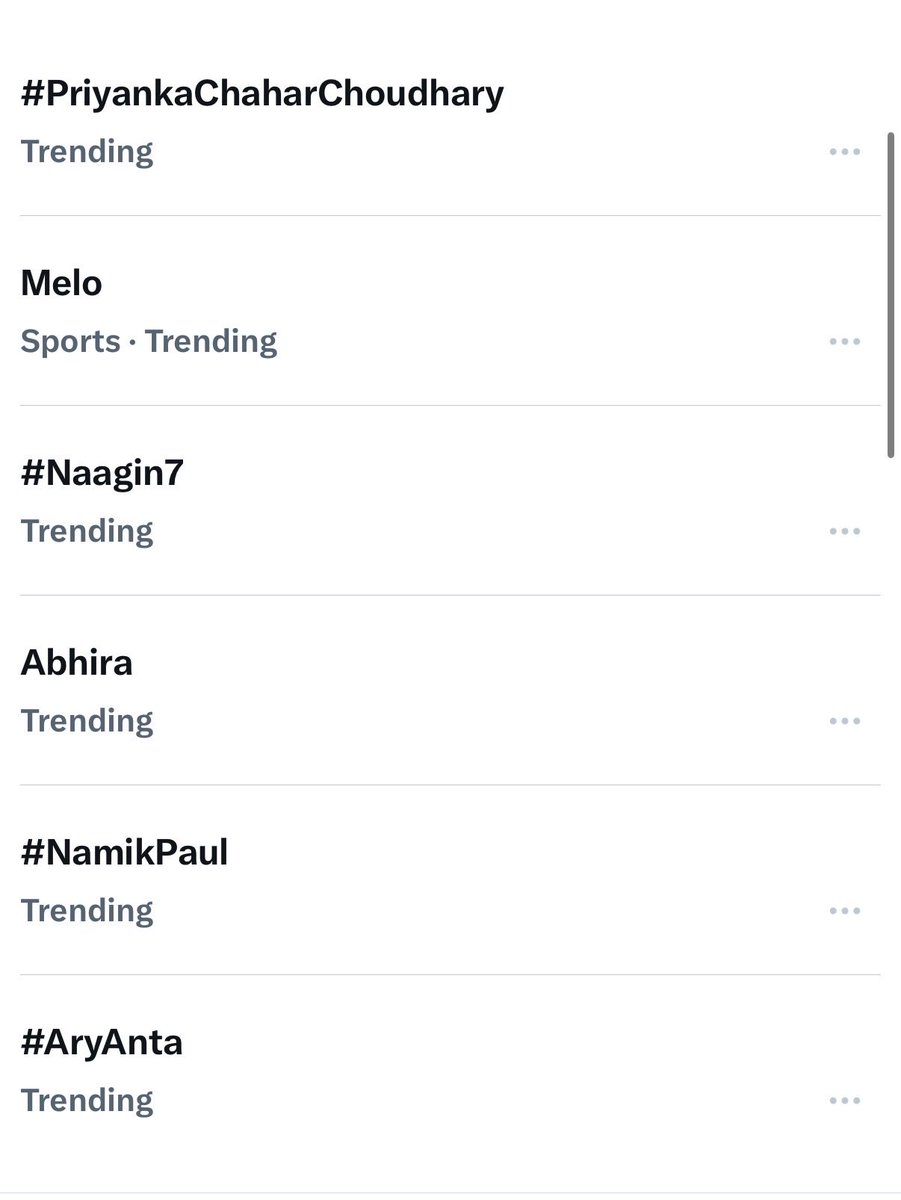Open the #PriyankaChaharChoudhary hashtag
The width and height of the screenshot is (901, 1200).
[262, 94]
